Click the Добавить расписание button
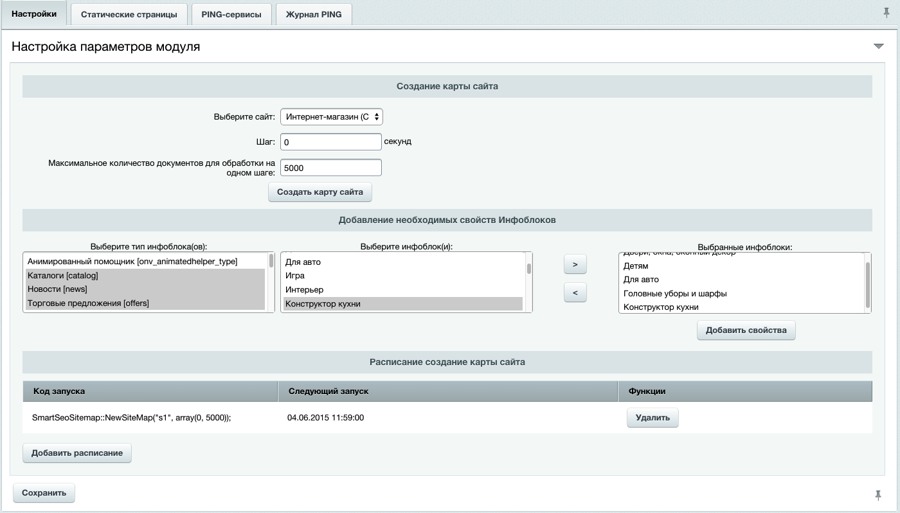Image resolution: width=900 pixels, height=513 pixels. pos(77,453)
